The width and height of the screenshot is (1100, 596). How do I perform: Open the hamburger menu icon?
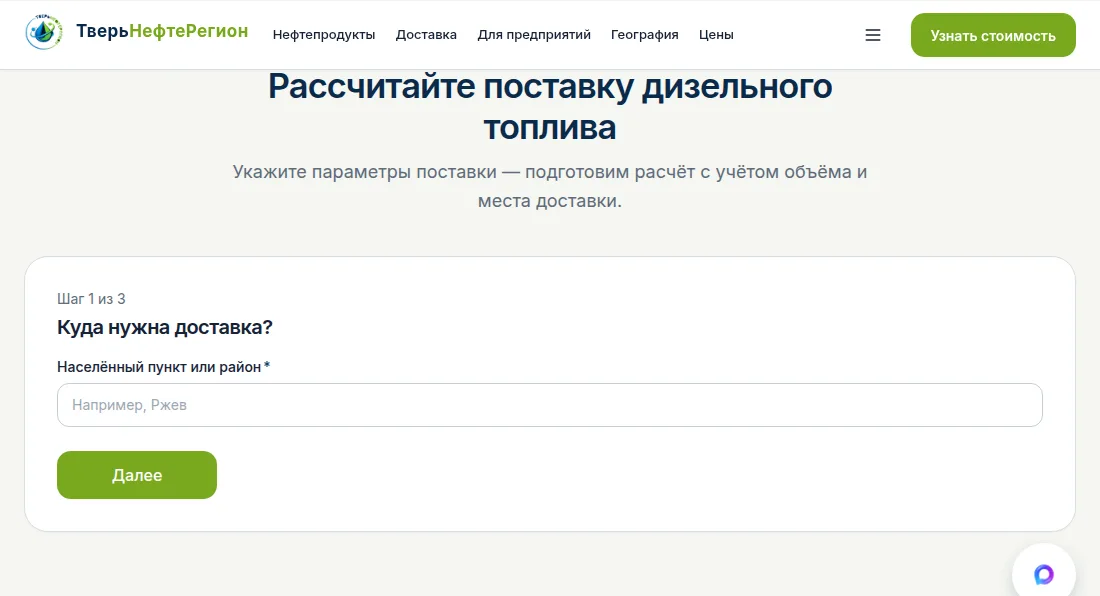tap(873, 35)
